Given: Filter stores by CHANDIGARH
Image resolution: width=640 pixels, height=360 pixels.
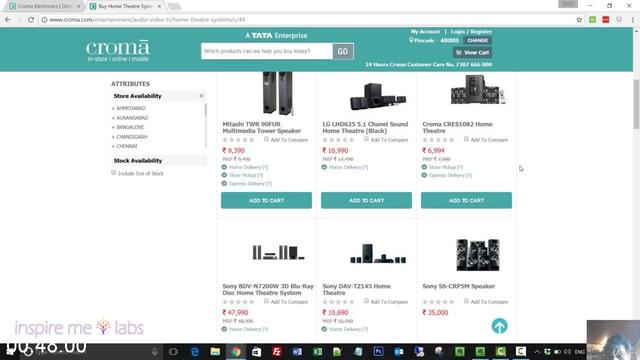Looking at the screenshot, I should coord(132,137).
